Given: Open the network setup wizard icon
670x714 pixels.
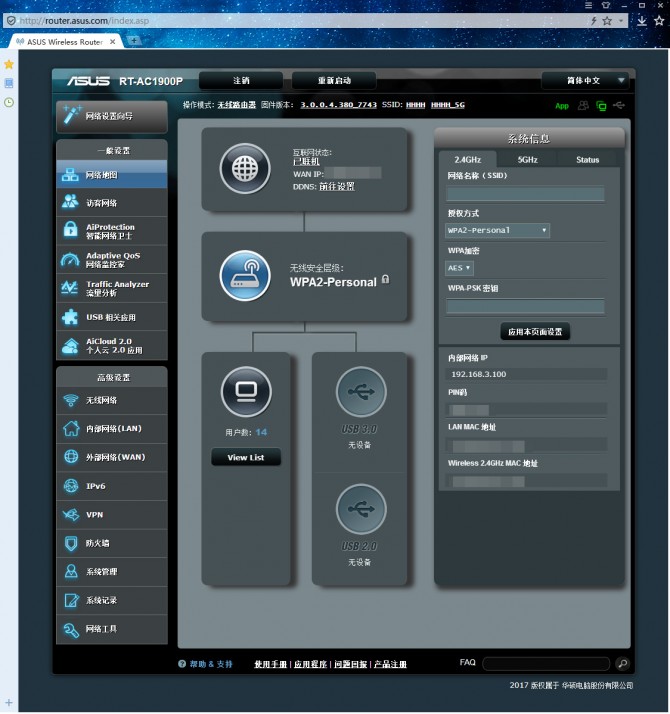Looking at the screenshot, I should click(72, 115).
